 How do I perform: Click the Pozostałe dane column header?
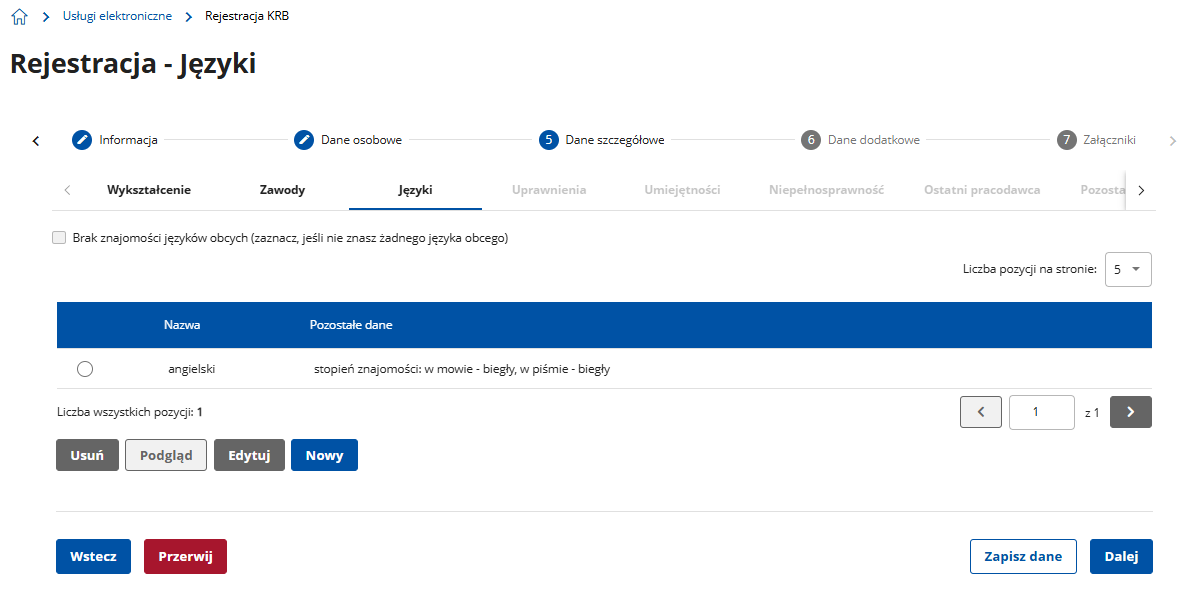tap(351, 325)
